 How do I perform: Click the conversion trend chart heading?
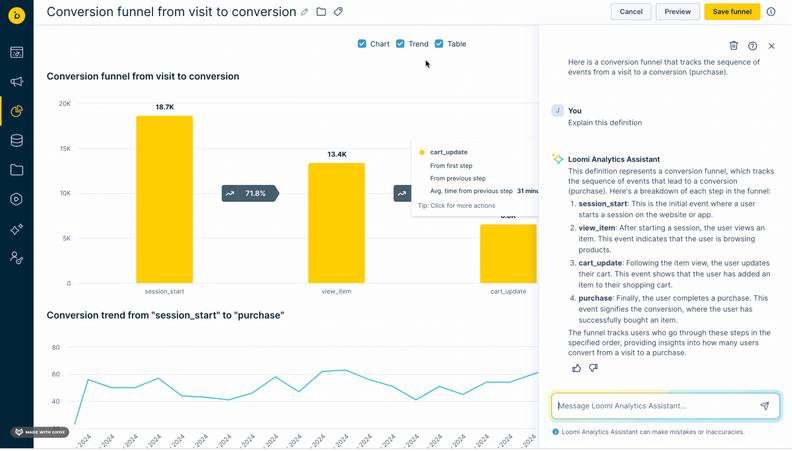tap(165, 315)
